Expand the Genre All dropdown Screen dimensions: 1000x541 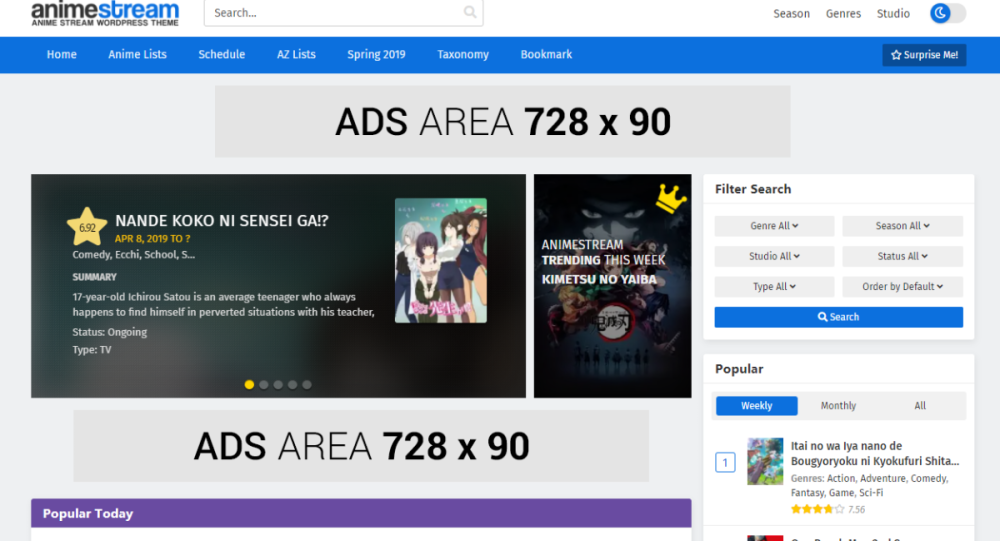(x=774, y=226)
